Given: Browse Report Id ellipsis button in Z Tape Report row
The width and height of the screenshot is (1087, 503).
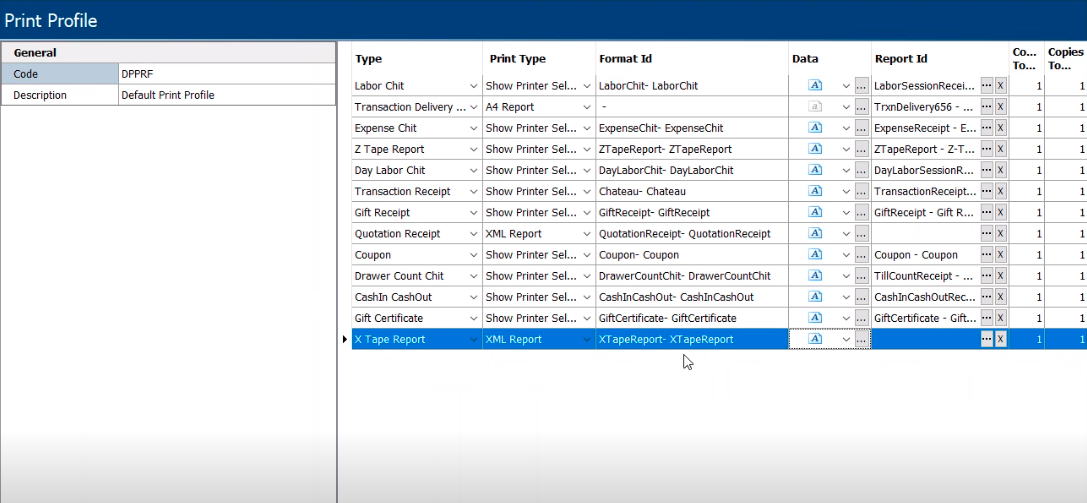Looking at the screenshot, I should tap(987, 149).
